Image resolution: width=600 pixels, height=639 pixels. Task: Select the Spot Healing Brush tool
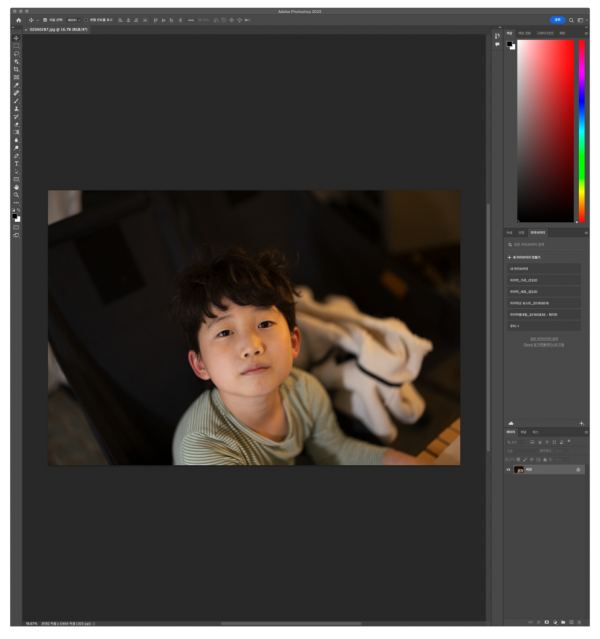pos(16,93)
